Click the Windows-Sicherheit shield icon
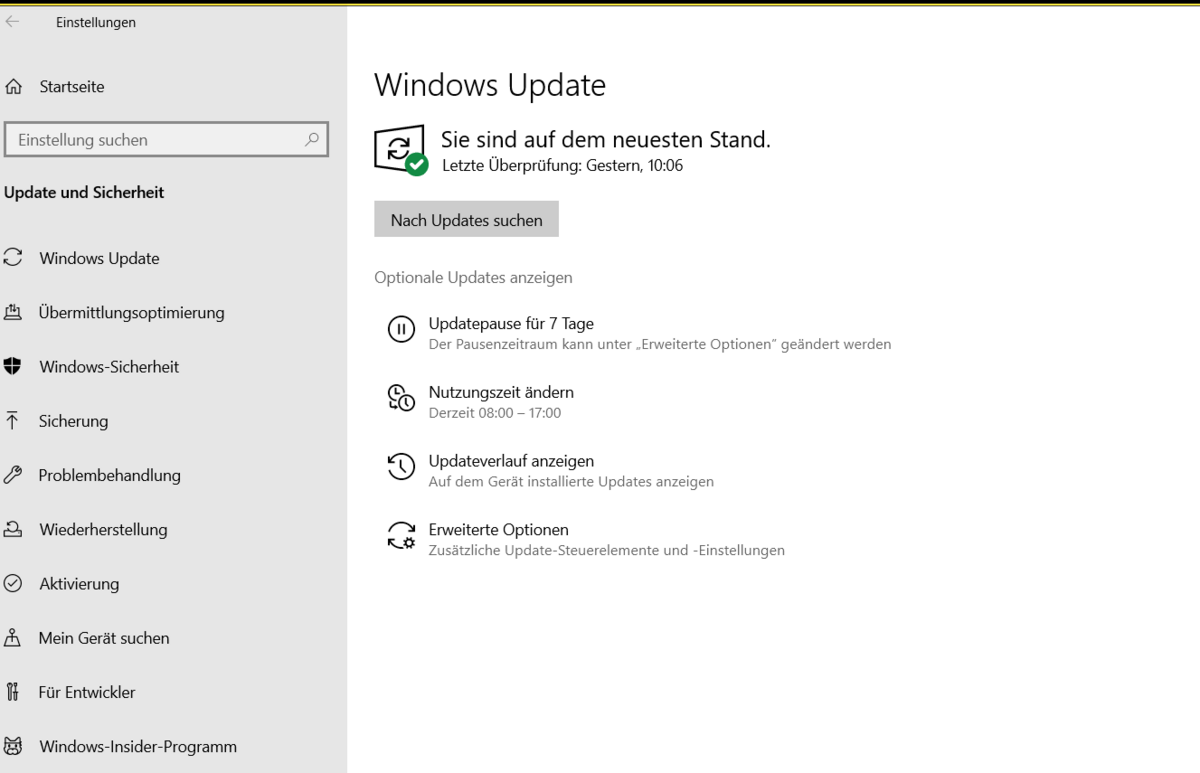This screenshot has width=1200, height=773. point(13,367)
